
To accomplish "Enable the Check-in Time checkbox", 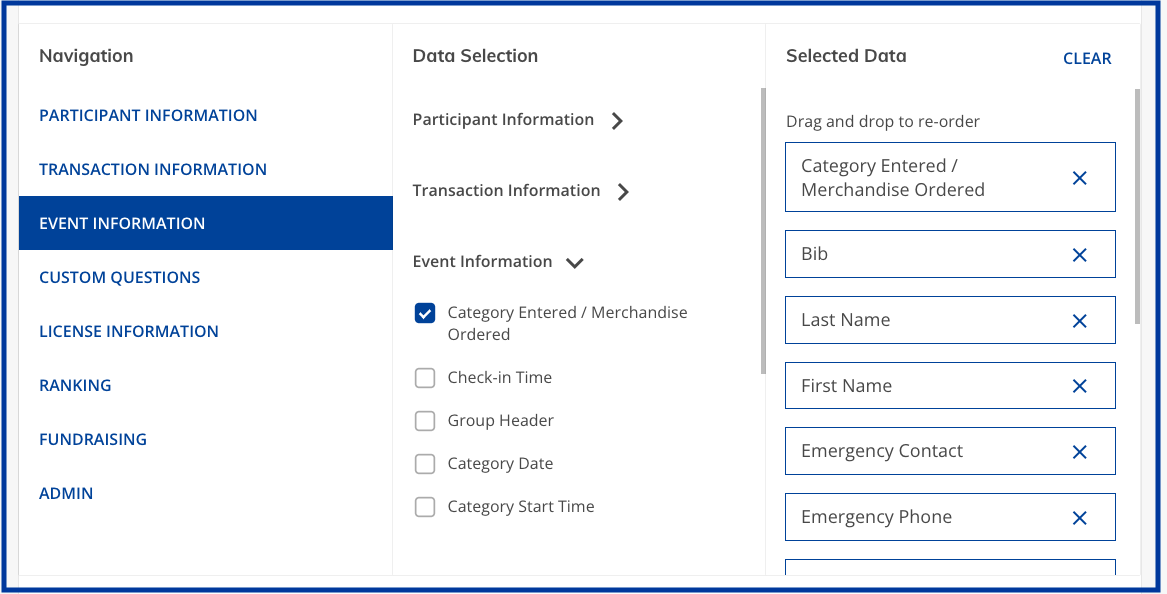I will [425, 378].
